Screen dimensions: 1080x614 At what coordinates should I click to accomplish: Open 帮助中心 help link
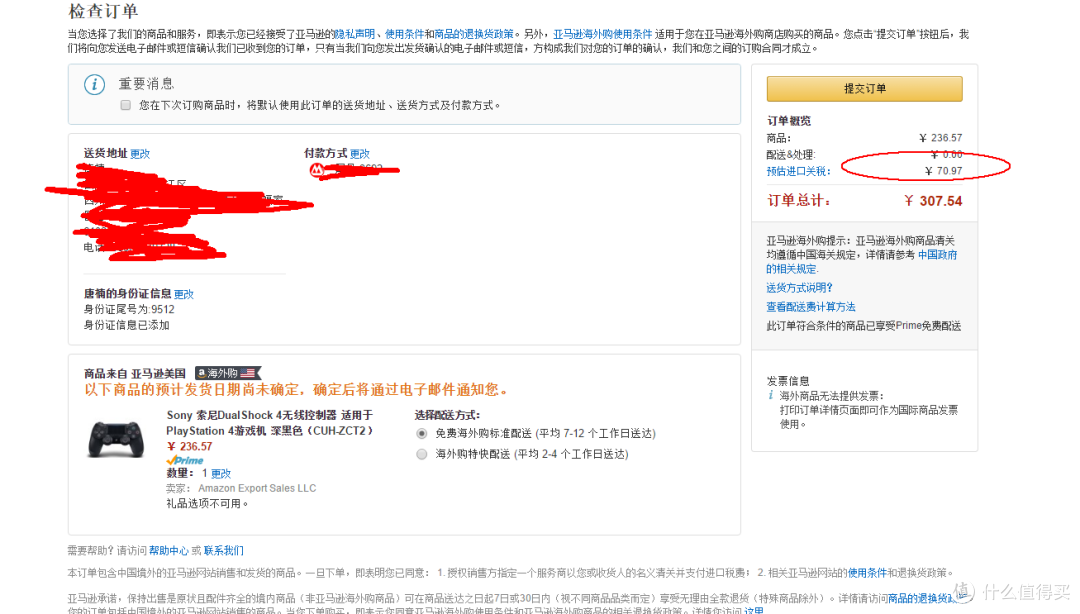pyautogui.click(x=169, y=551)
